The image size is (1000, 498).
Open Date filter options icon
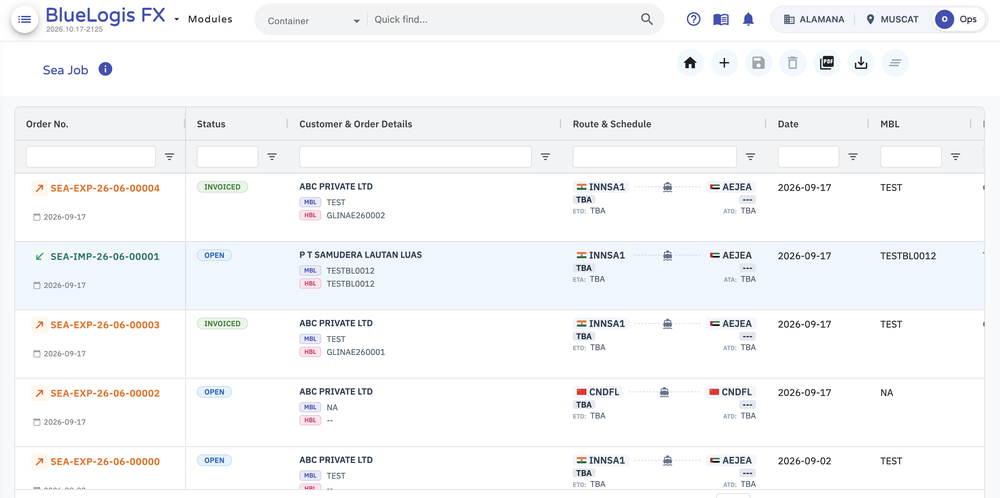853,157
